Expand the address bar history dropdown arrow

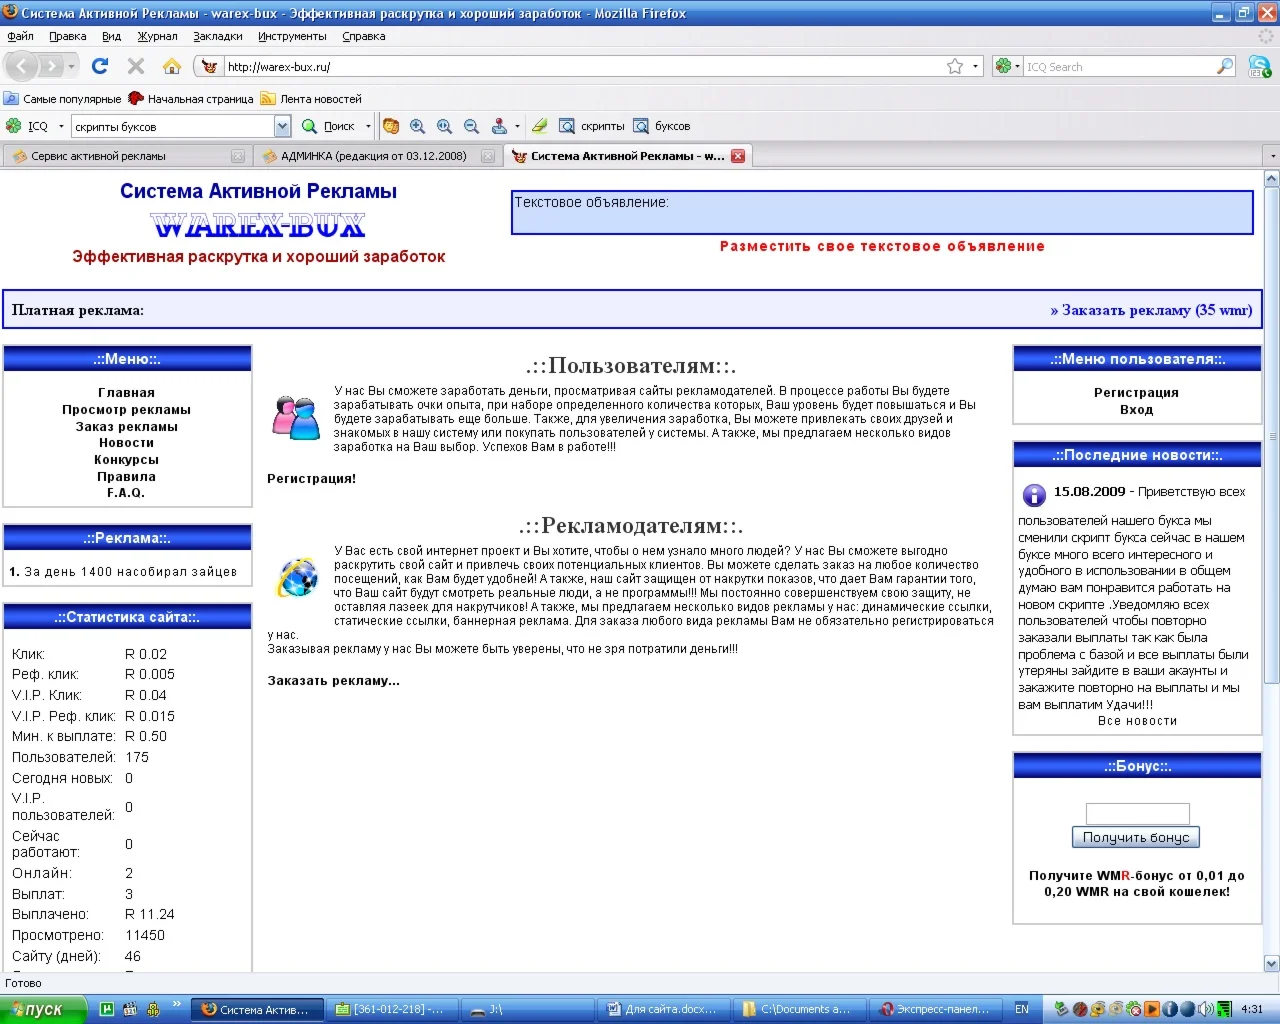976,67
